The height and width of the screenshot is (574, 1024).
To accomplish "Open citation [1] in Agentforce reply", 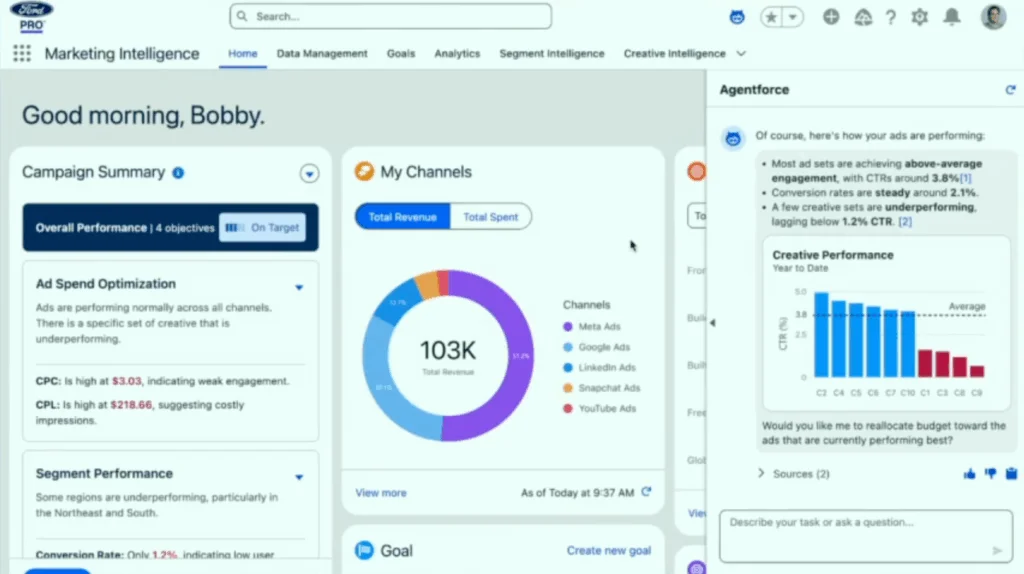I will tap(965, 178).
